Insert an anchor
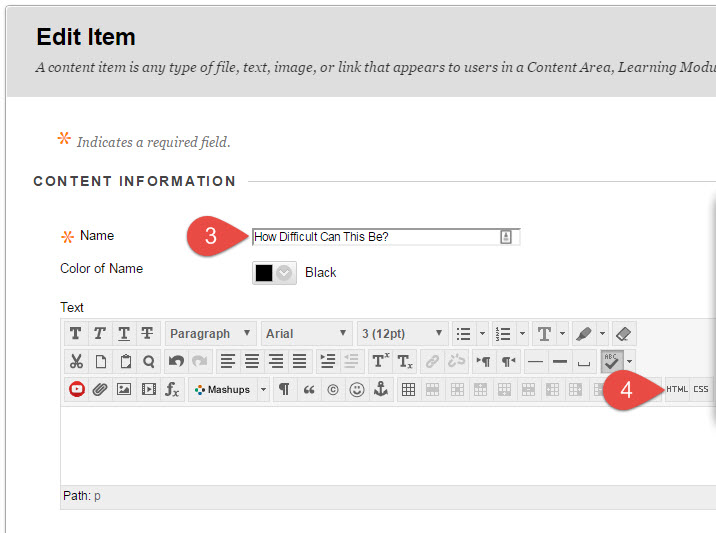716x533 pixels. [x=381, y=390]
